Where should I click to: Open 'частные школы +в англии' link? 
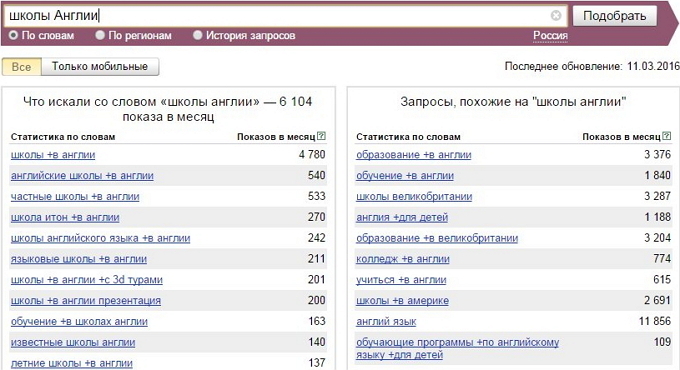point(75,196)
